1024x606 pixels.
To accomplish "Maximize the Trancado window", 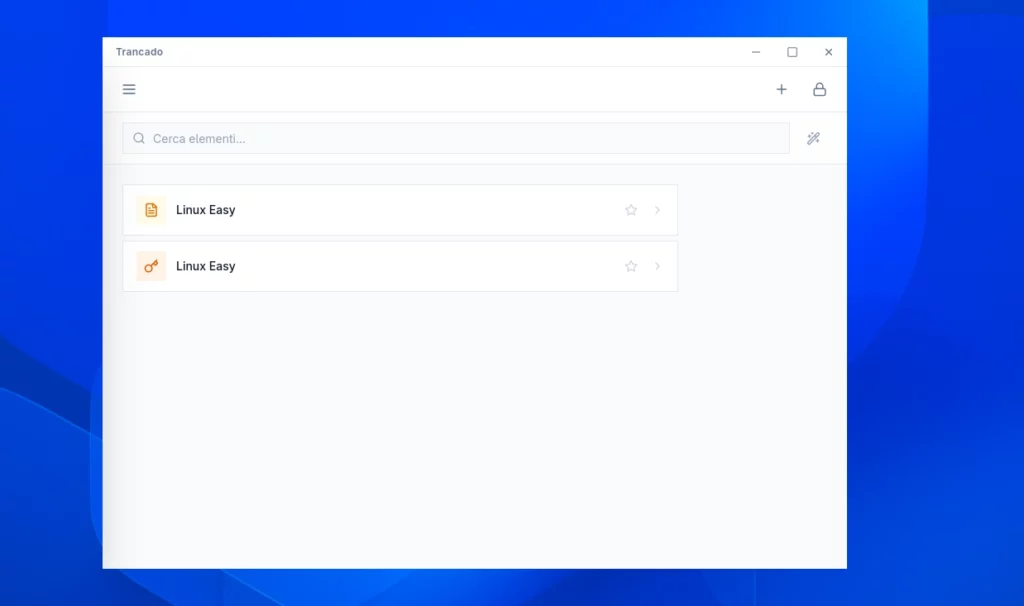I will coord(792,52).
